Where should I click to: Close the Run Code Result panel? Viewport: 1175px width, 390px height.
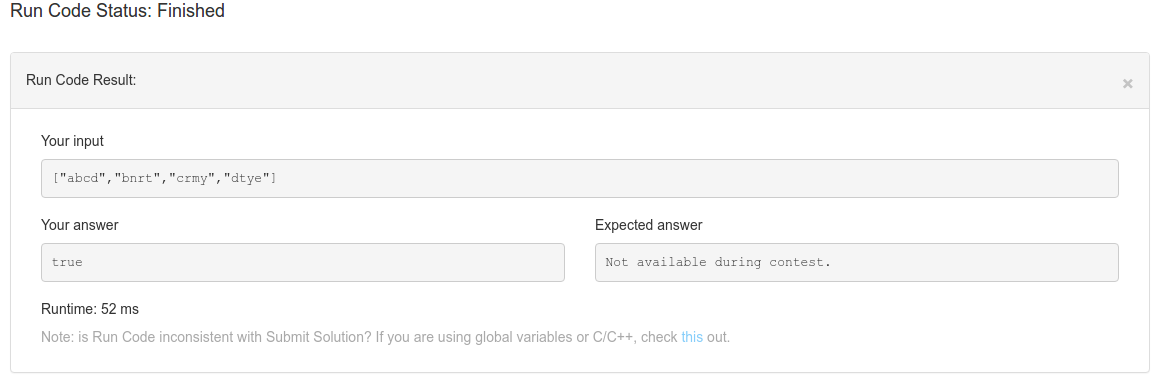[1127, 84]
